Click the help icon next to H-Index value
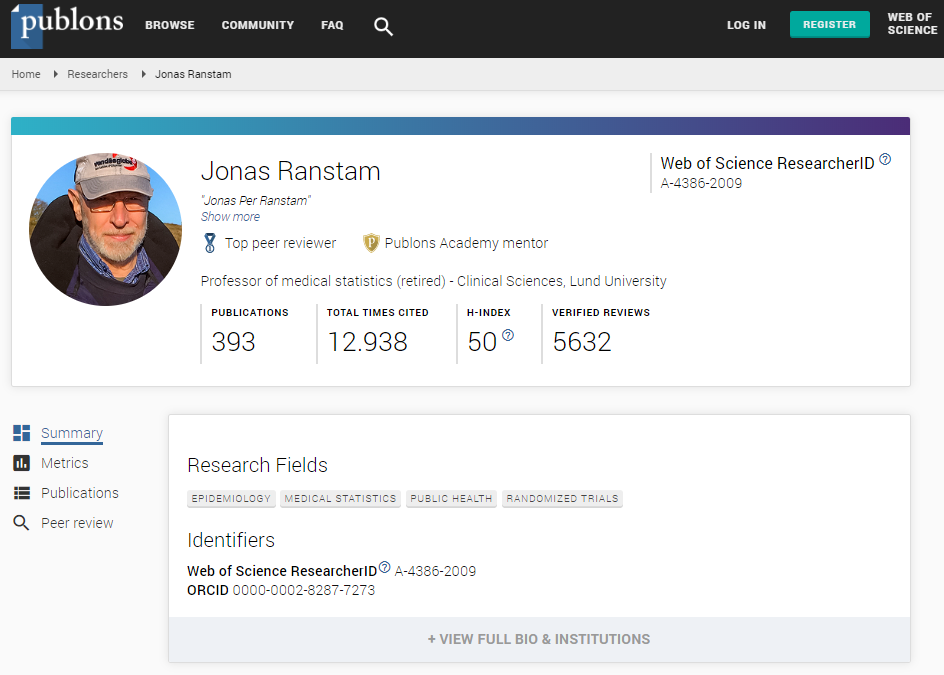This screenshot has width=944, height=675. point(508,335)
